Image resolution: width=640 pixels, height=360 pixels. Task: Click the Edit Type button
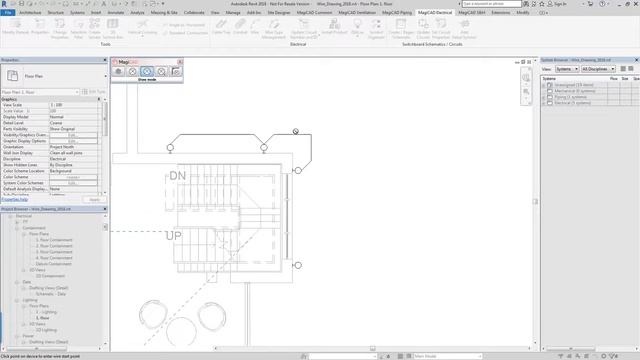pos(94,92)
